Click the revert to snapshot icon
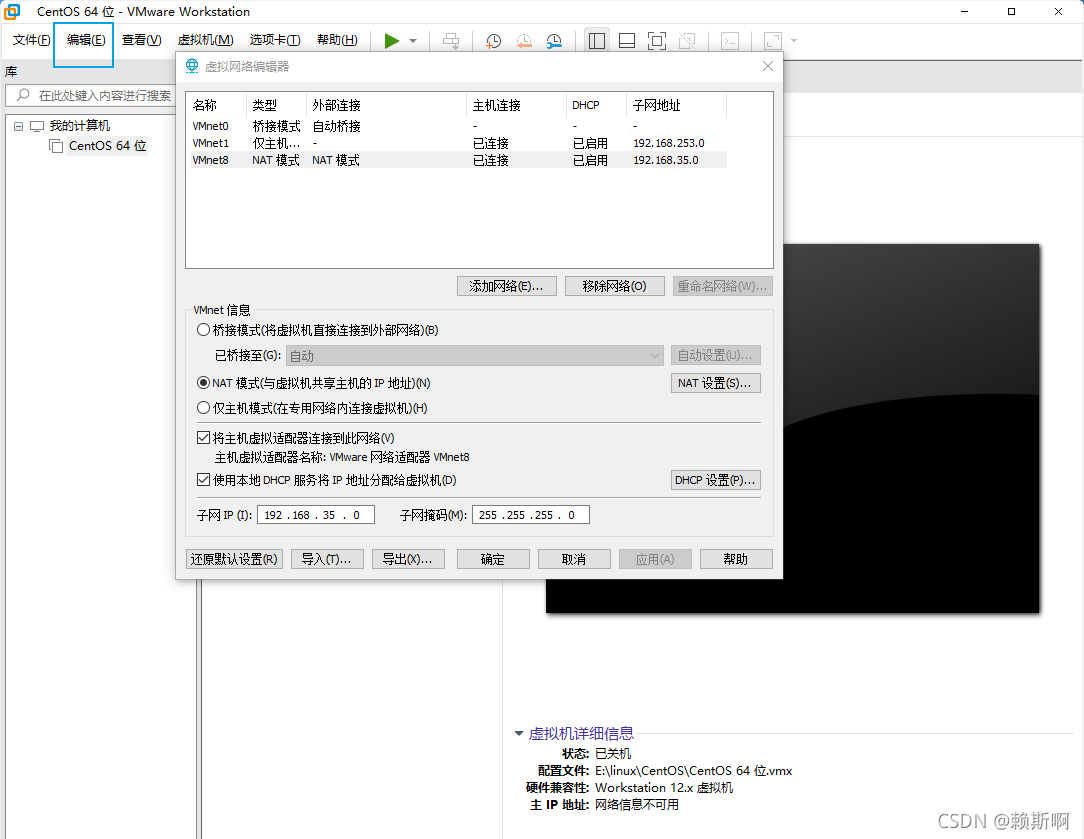This screenshot has width=1084, height=839. 524,41
